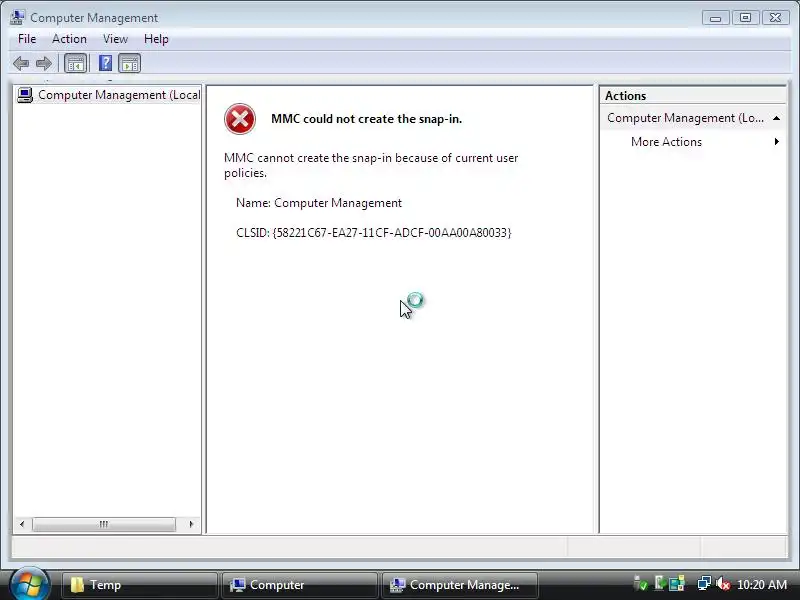Select the computer icon in console tree
This screenshot has width=800, height=600.
[x=25, y=95]
